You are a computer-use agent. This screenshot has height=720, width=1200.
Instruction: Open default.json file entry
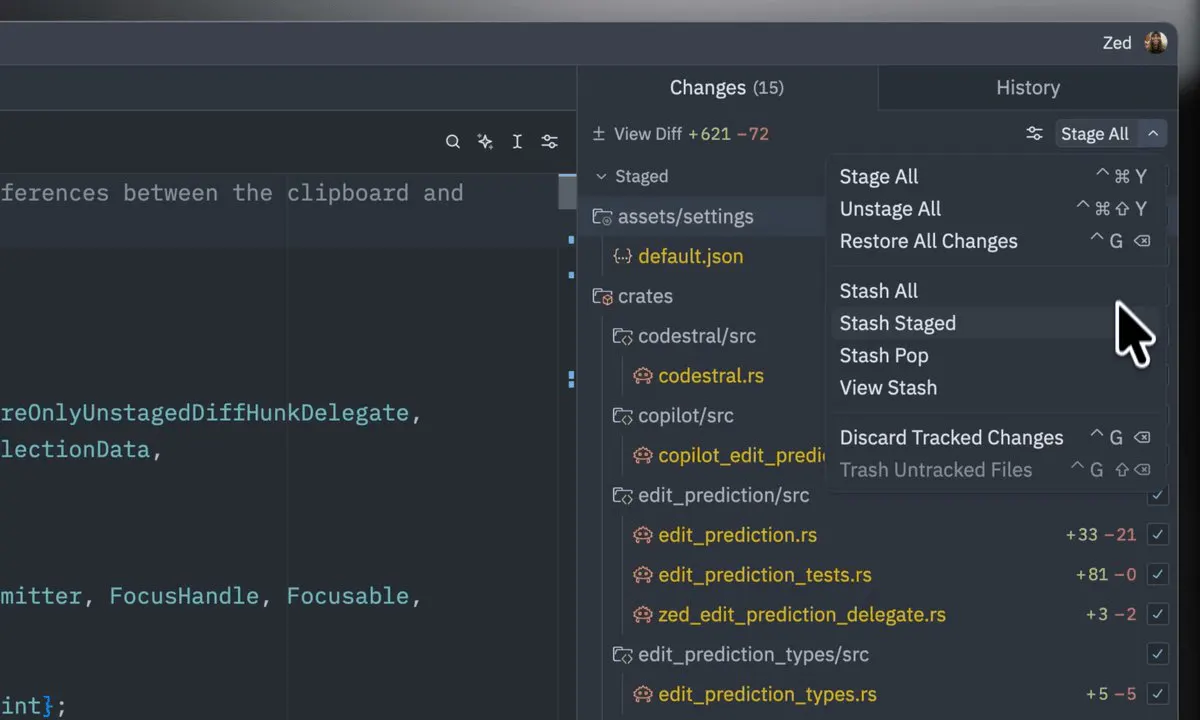point(690,257)
